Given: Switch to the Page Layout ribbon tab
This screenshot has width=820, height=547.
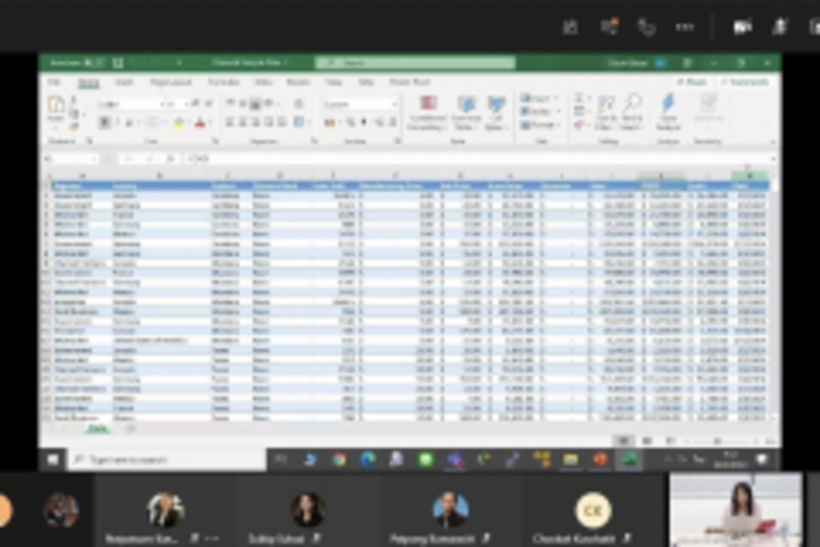Looking at the screenshot, I should coord(170,82).
